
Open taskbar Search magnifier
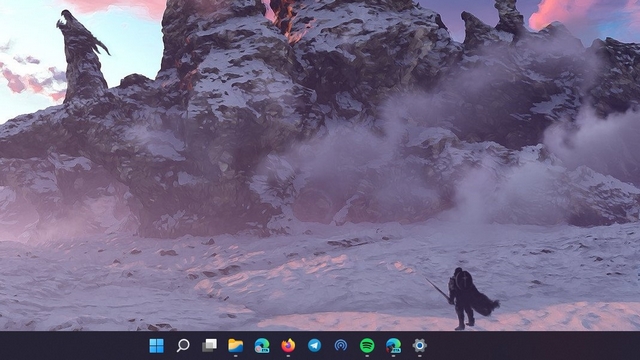click(x=183, y=346)
